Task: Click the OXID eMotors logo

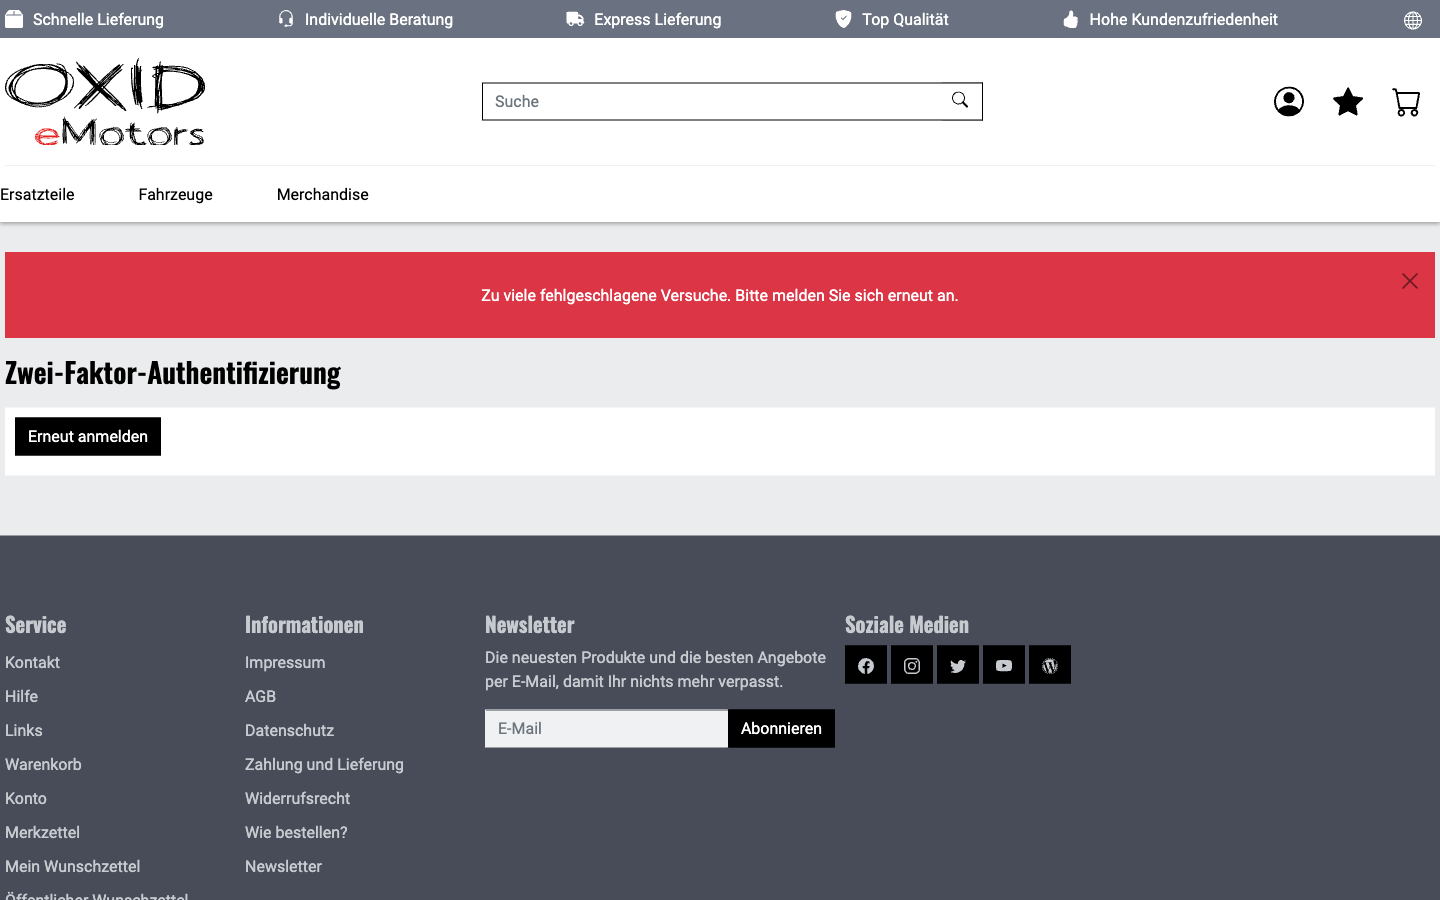Action: tap(105, 102)
